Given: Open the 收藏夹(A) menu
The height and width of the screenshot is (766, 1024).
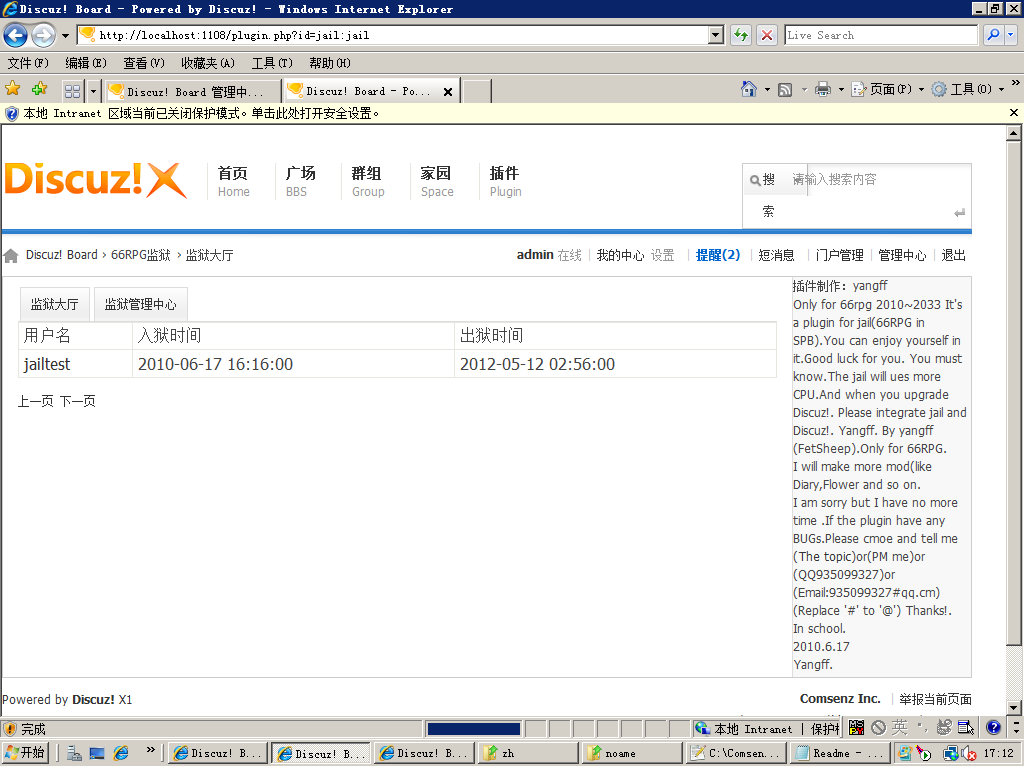Looking at the screenshot, I should [x=208, y=63].
